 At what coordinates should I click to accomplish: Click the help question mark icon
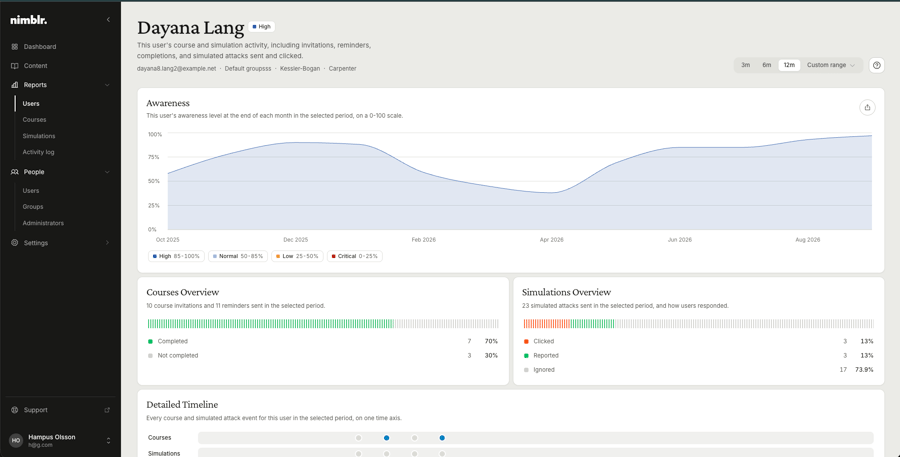(x=876, y=65)
